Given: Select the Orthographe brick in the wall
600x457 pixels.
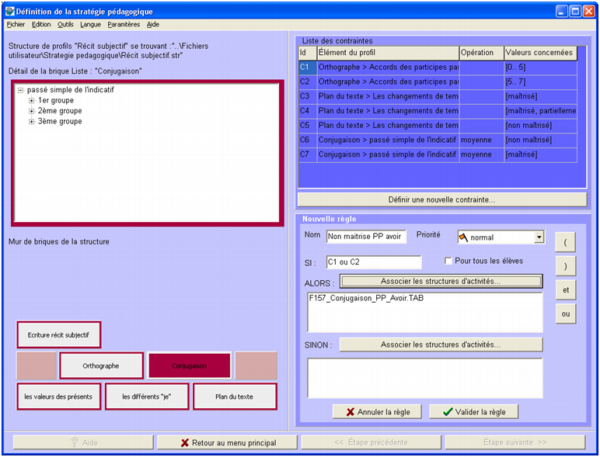Looking at the screenshot, I should click(101, 366).
